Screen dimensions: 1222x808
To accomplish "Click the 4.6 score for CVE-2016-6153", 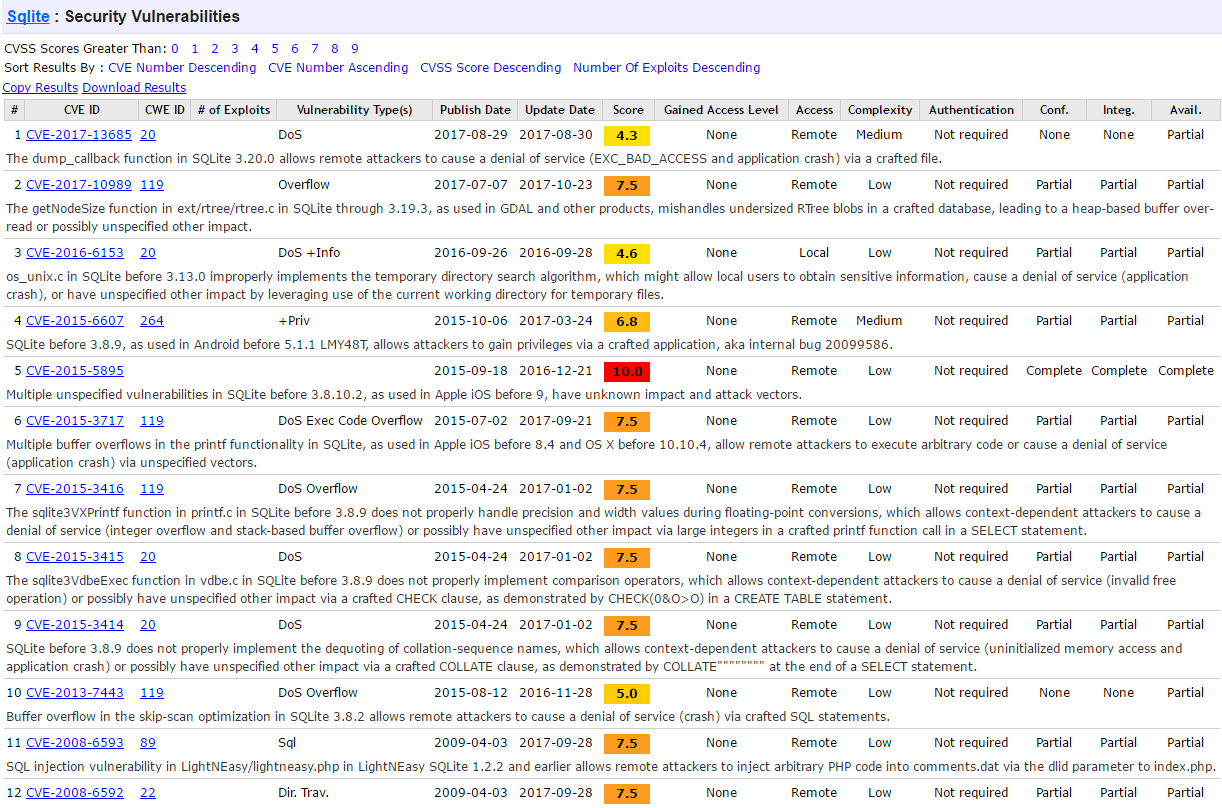I will click(x=627, y=253).
